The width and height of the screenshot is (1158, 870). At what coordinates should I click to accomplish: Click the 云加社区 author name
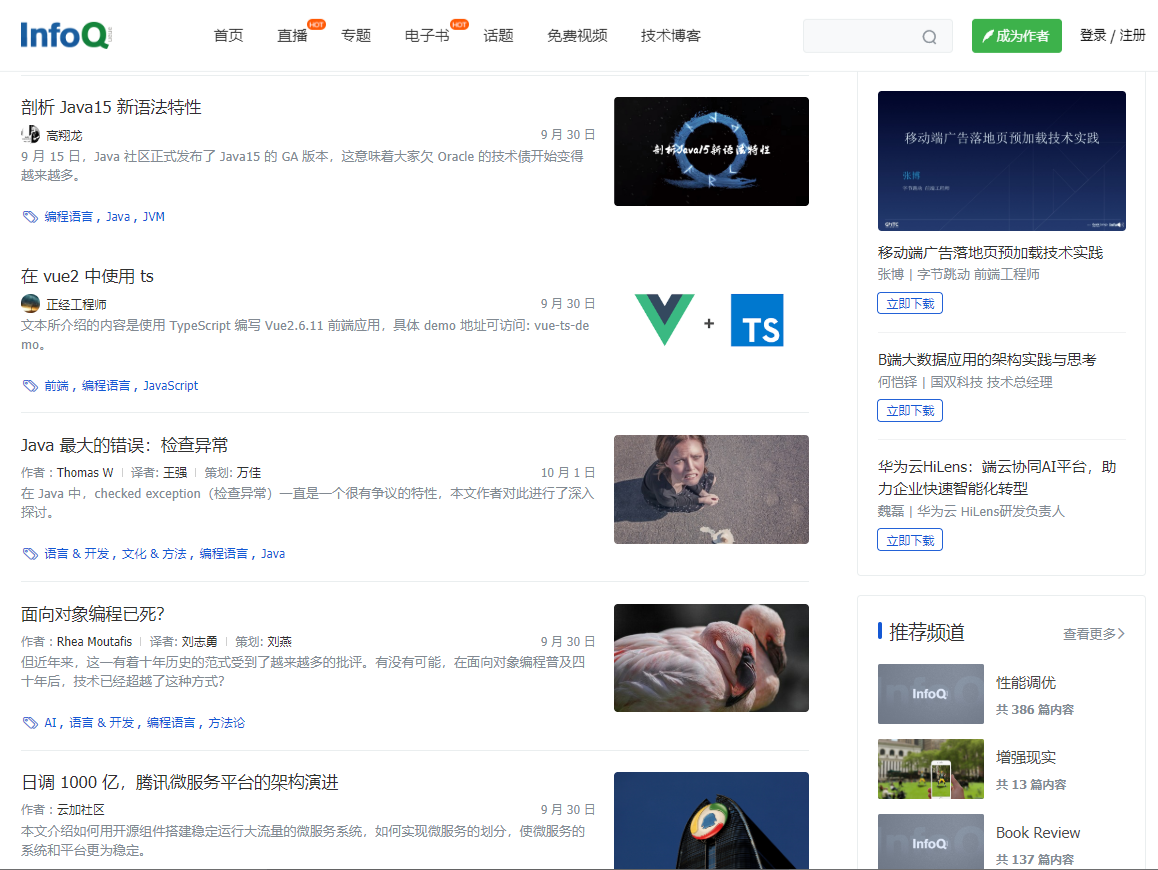(81, 810)
